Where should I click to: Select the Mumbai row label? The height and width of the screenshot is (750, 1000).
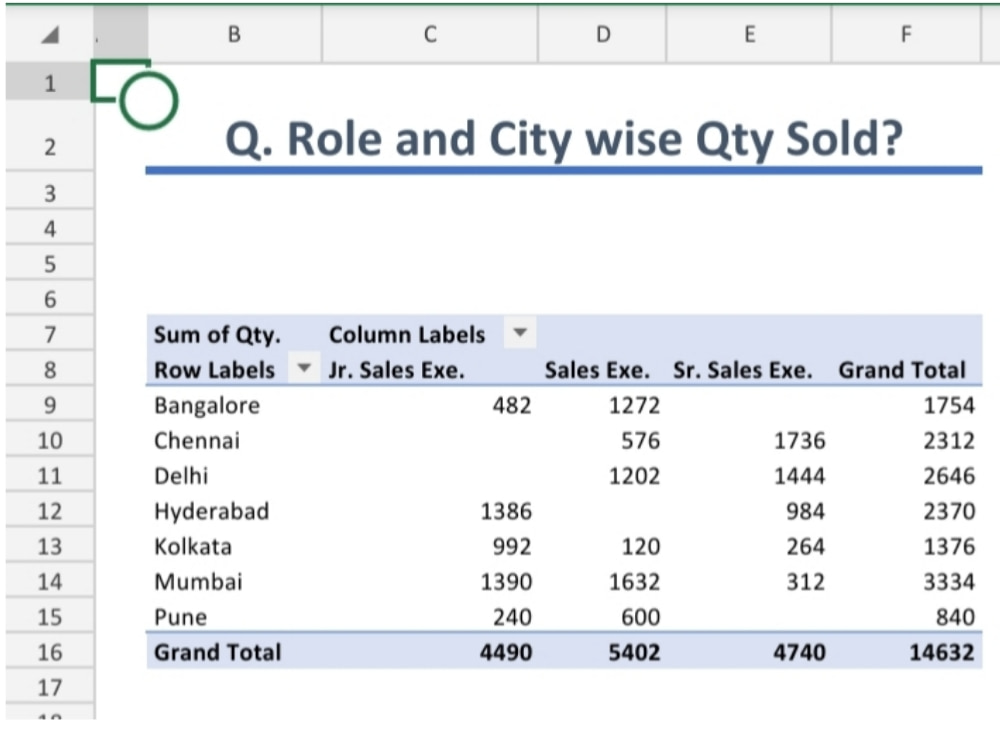click(x=198, y=582)
